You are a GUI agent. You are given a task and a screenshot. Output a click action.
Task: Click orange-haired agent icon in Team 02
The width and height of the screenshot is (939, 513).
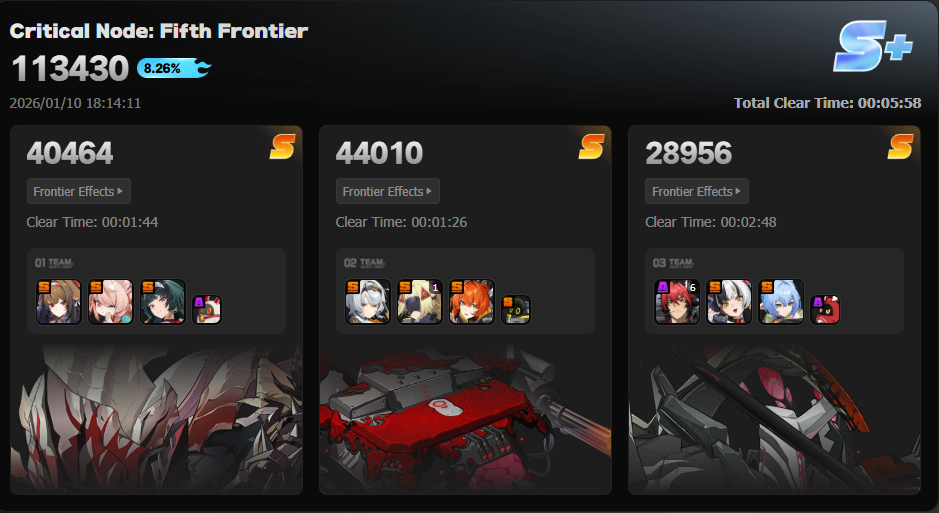pos(472,302)
